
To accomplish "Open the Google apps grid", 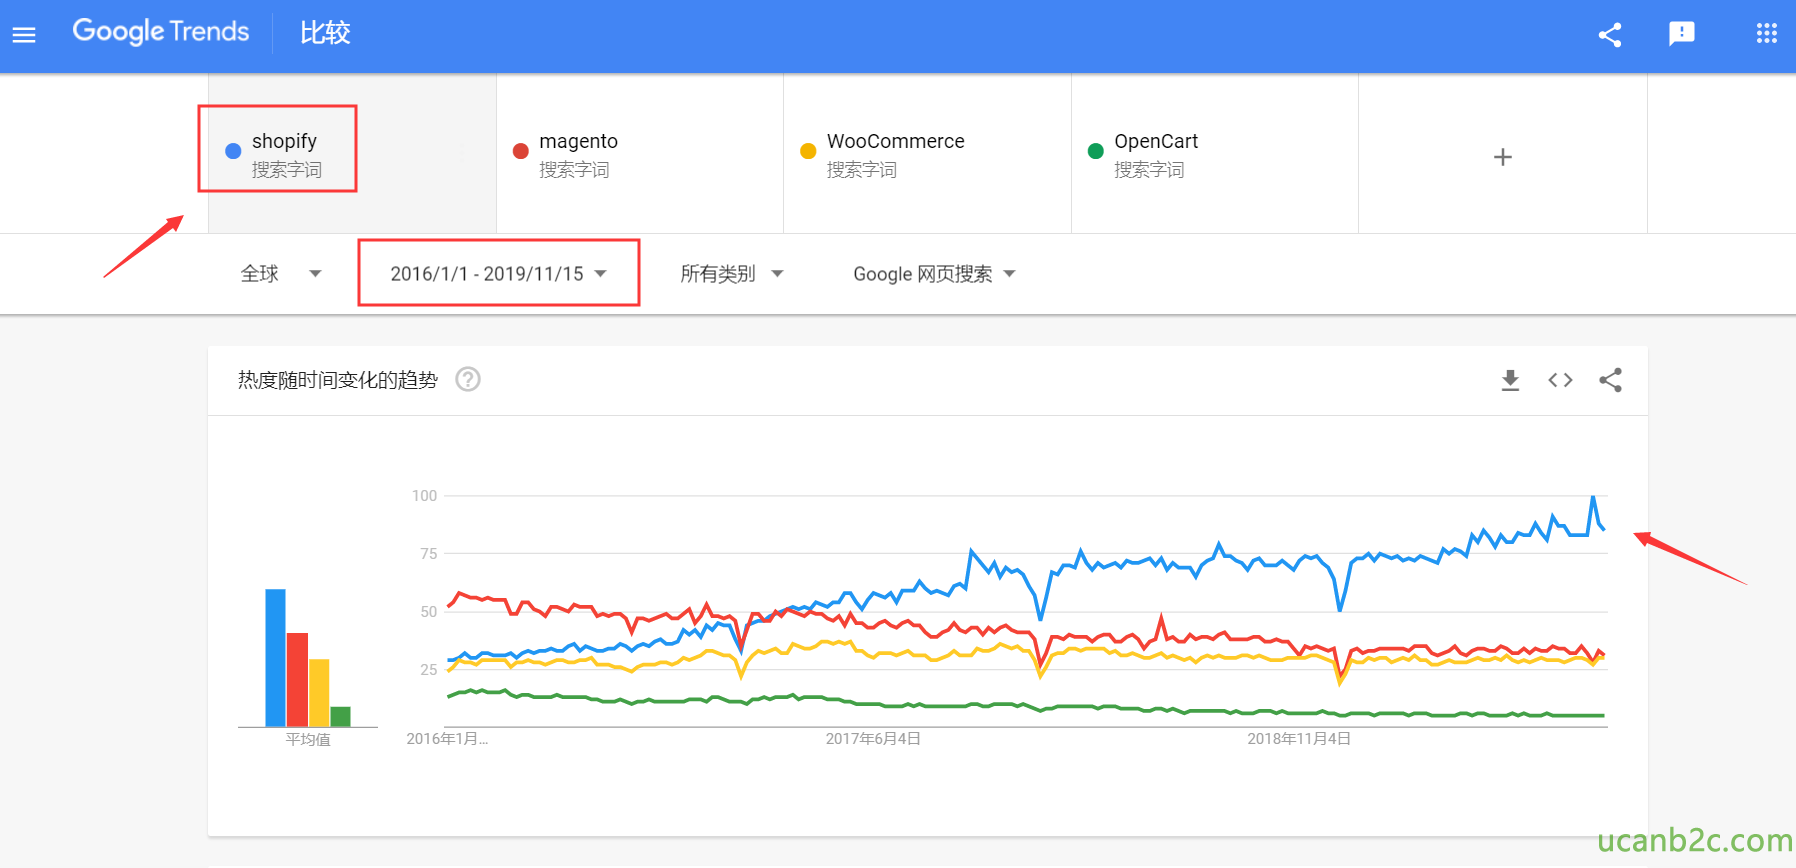I will (1767, 34).
